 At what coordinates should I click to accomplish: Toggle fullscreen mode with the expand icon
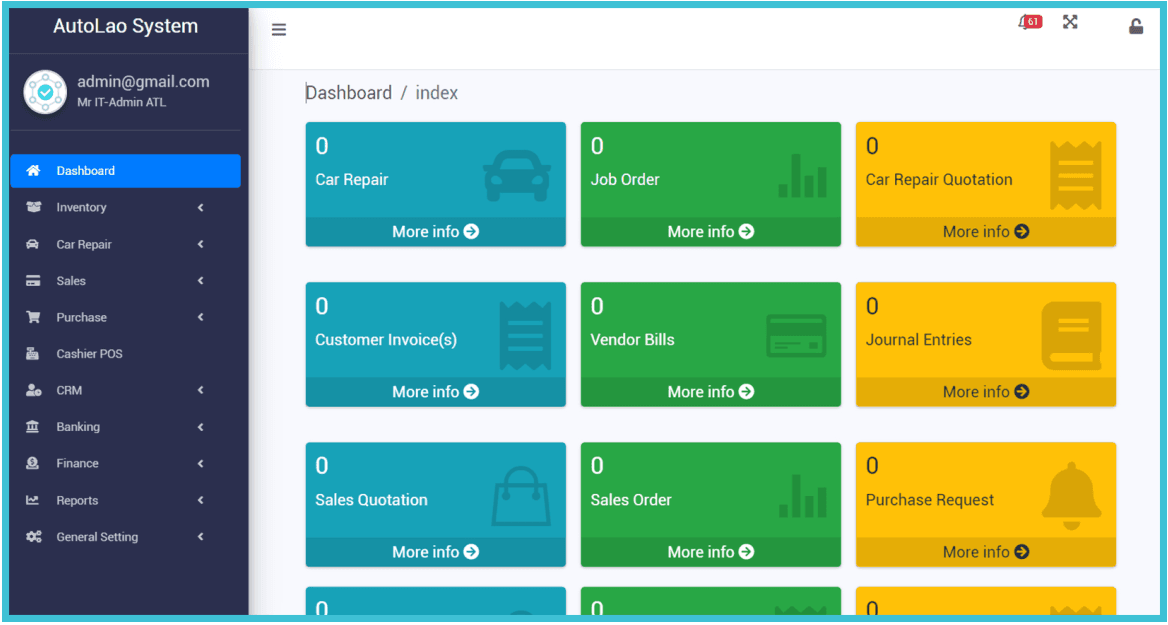coord(1070,22)
